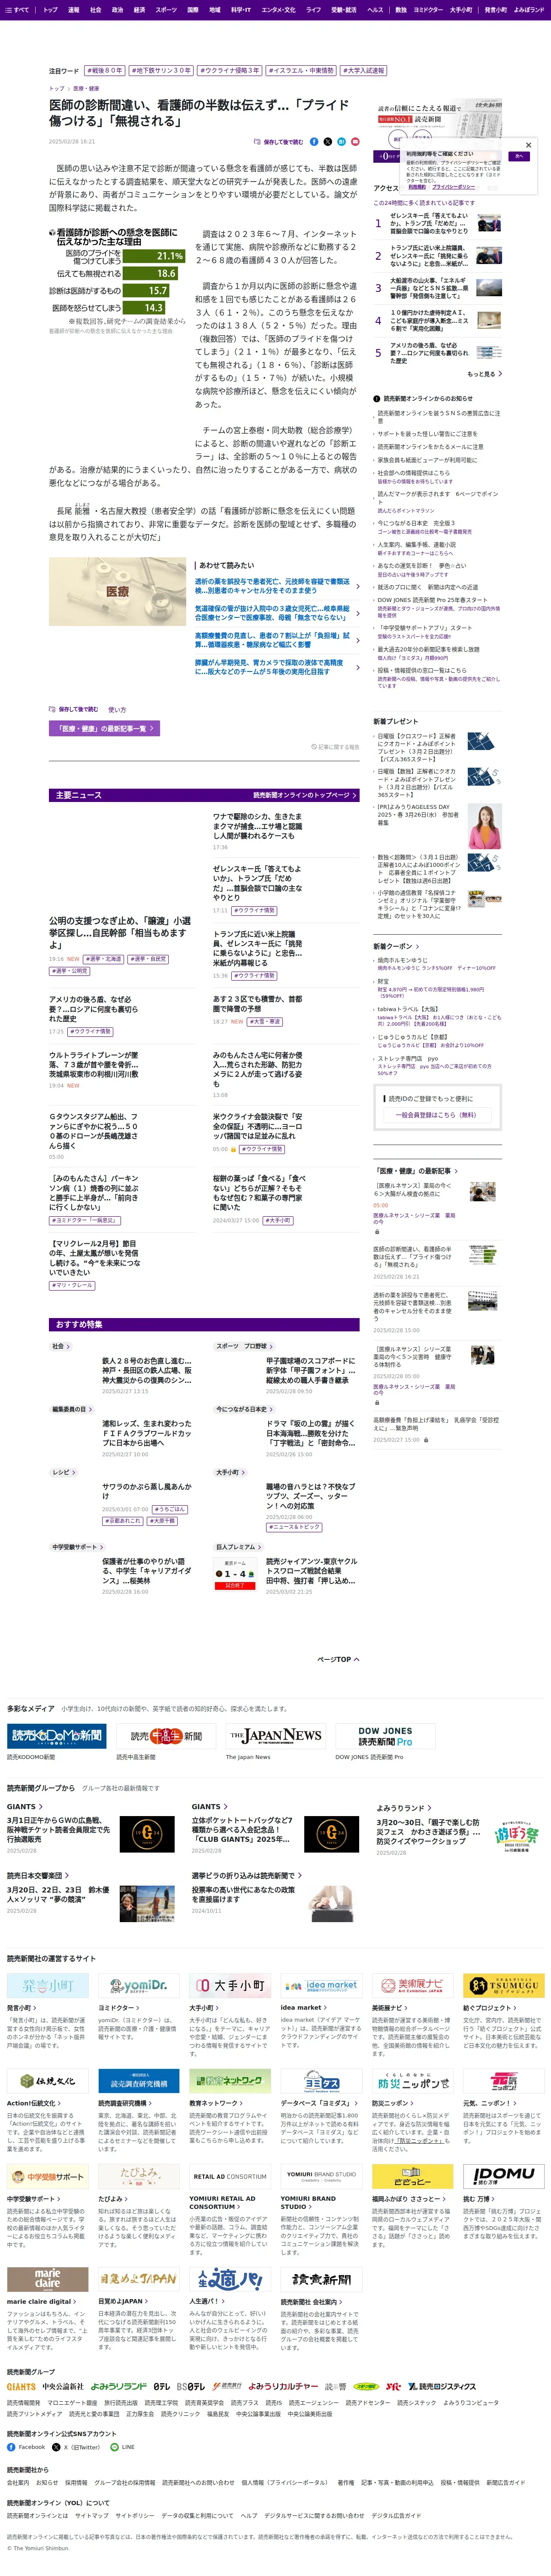
Task: Click 「医療・健康」の最新記事一覧 button
Action: [x=104, y=729]
